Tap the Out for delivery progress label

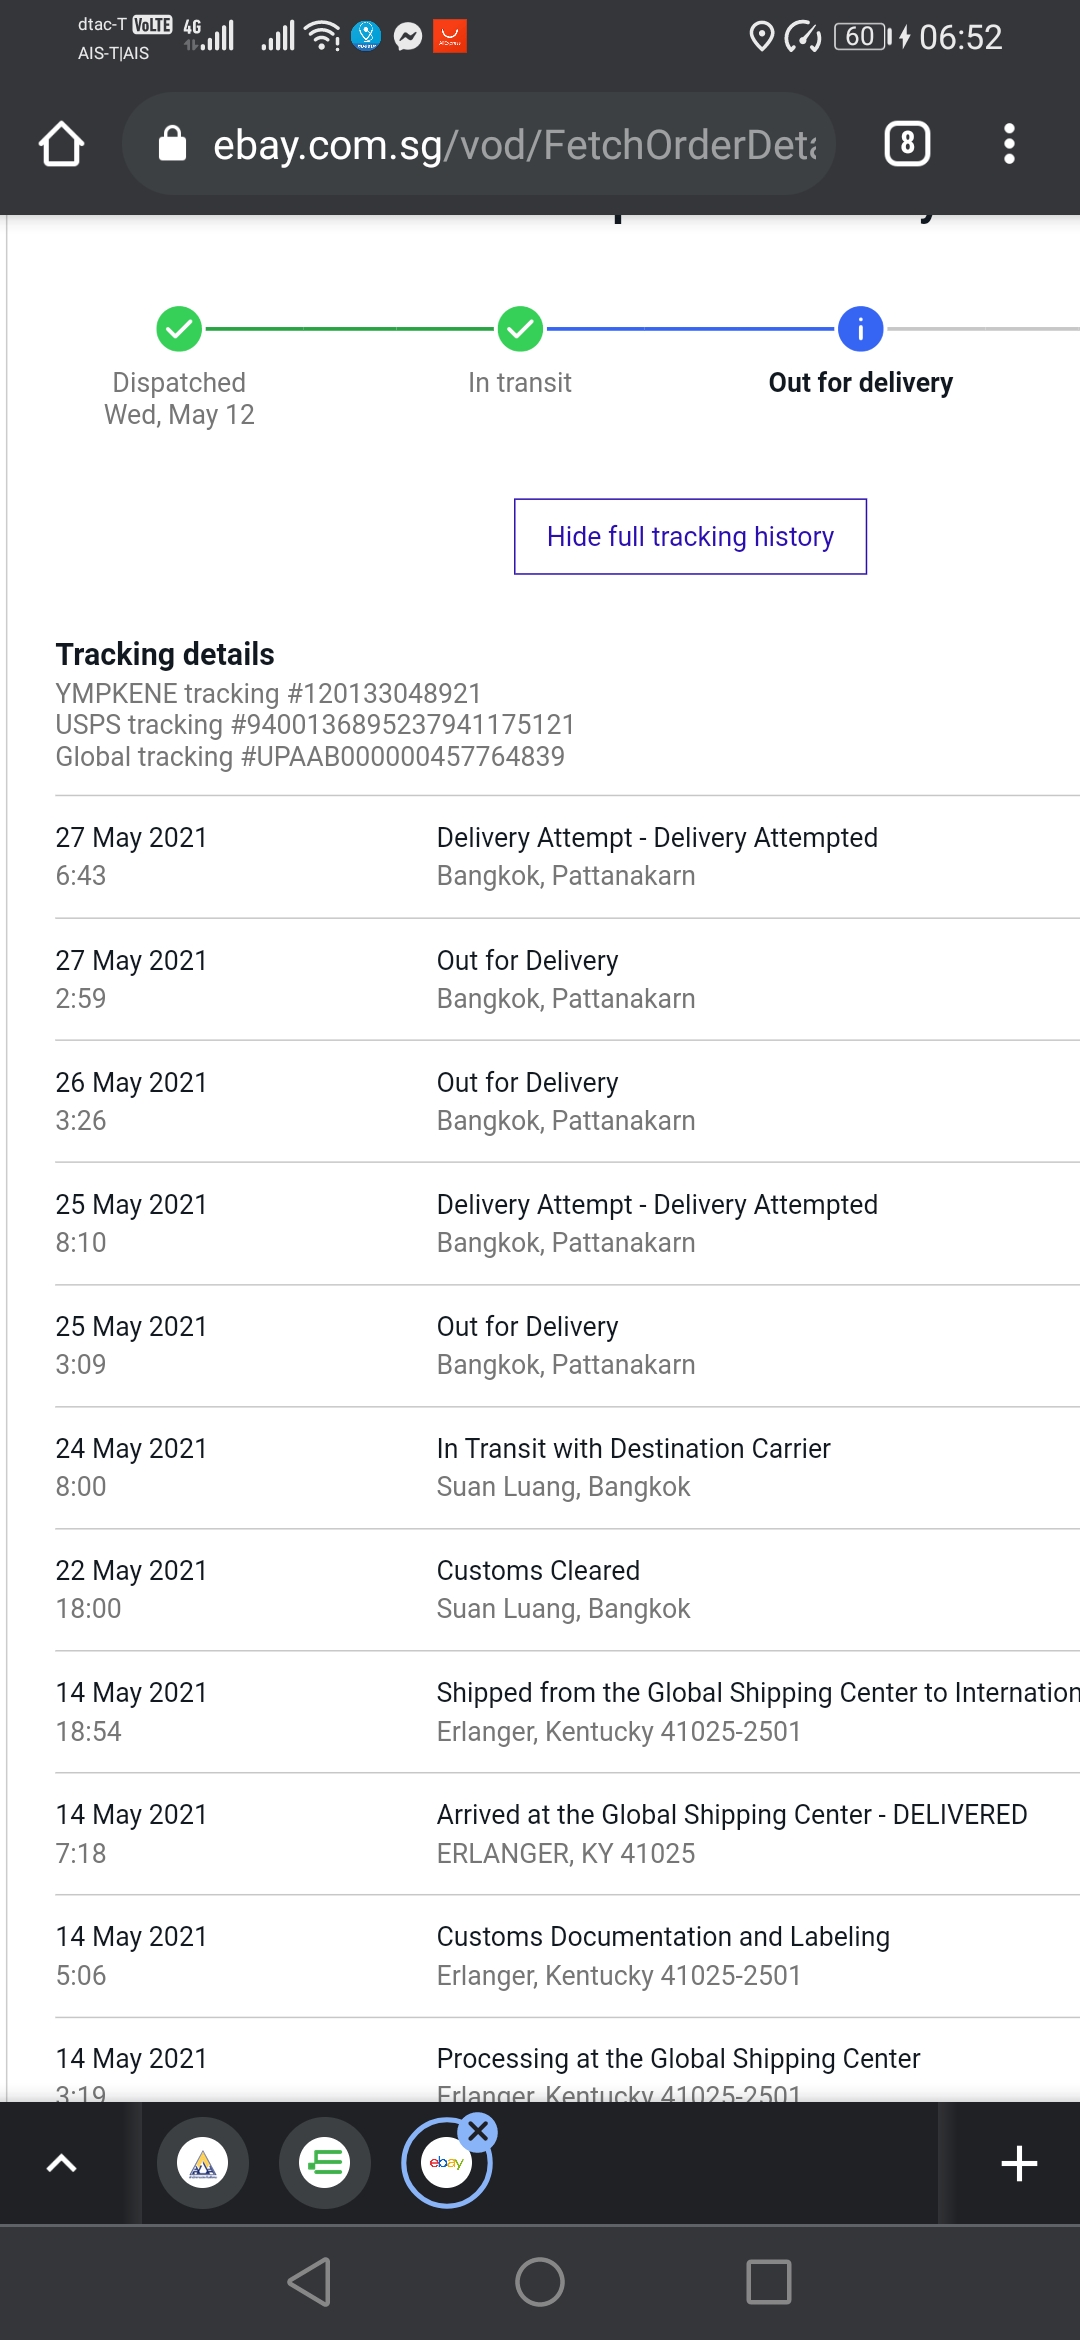860,383
